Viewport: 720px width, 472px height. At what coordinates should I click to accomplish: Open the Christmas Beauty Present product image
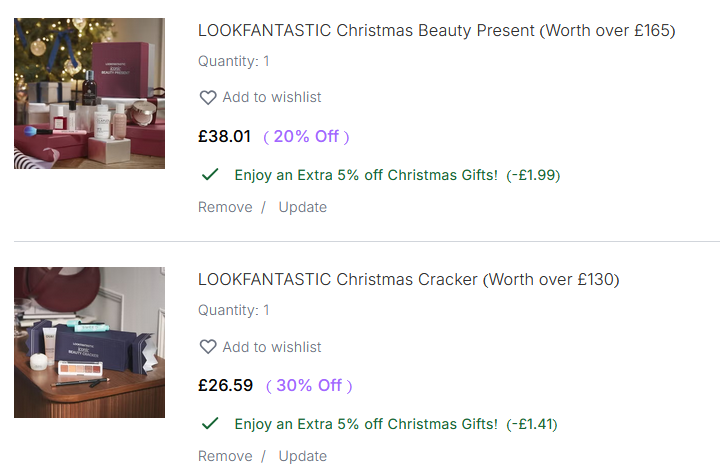[89, 93]
